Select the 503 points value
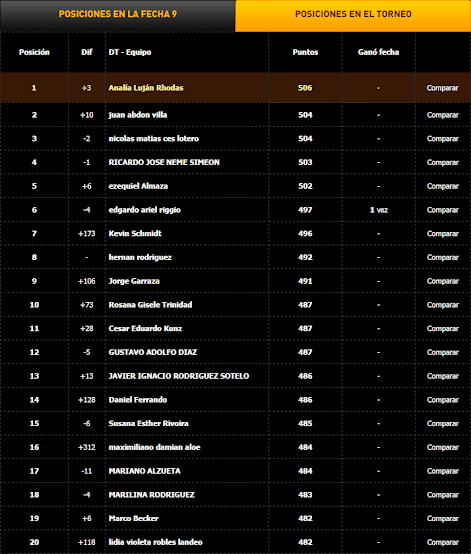 point(305,162)
